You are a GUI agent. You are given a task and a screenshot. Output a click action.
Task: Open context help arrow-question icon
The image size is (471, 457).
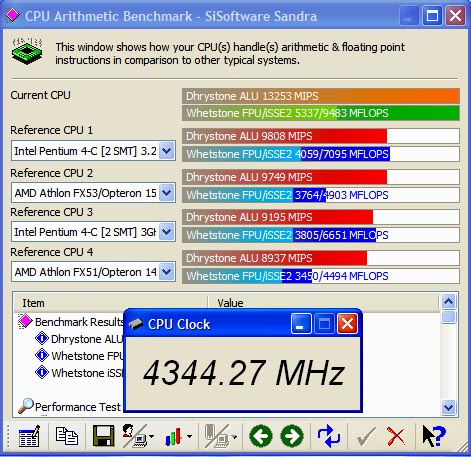click(434, 436)
